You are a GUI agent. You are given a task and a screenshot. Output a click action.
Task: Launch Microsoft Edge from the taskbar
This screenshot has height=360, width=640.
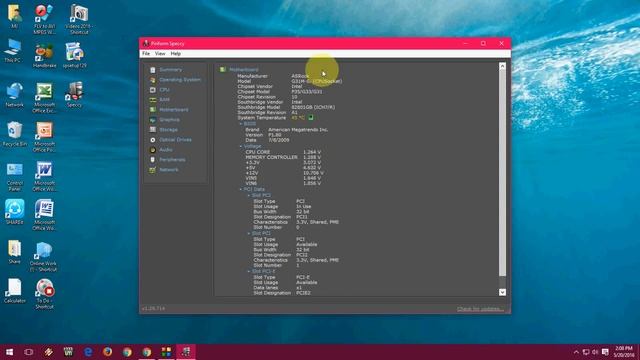coord(88,352)
